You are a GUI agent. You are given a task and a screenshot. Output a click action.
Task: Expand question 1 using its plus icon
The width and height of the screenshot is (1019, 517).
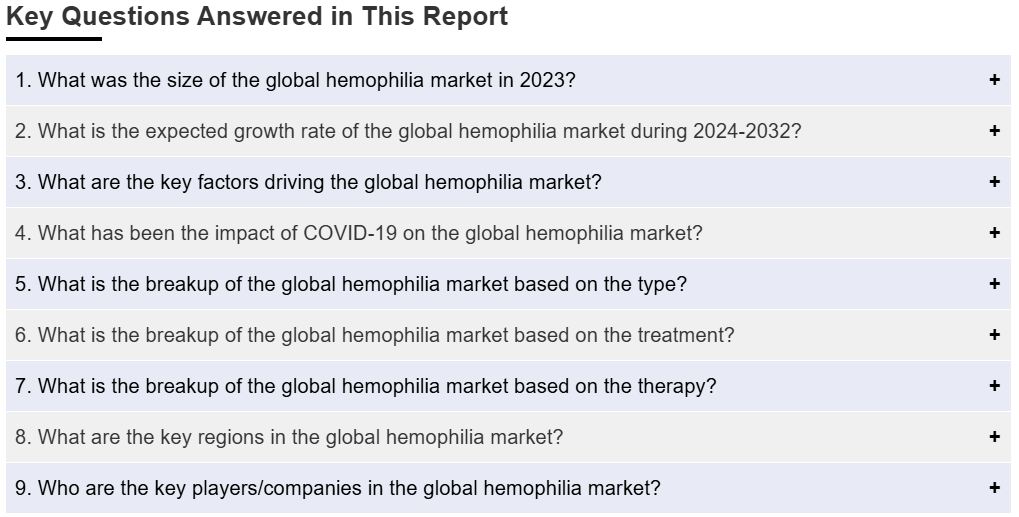pos(994,80)
